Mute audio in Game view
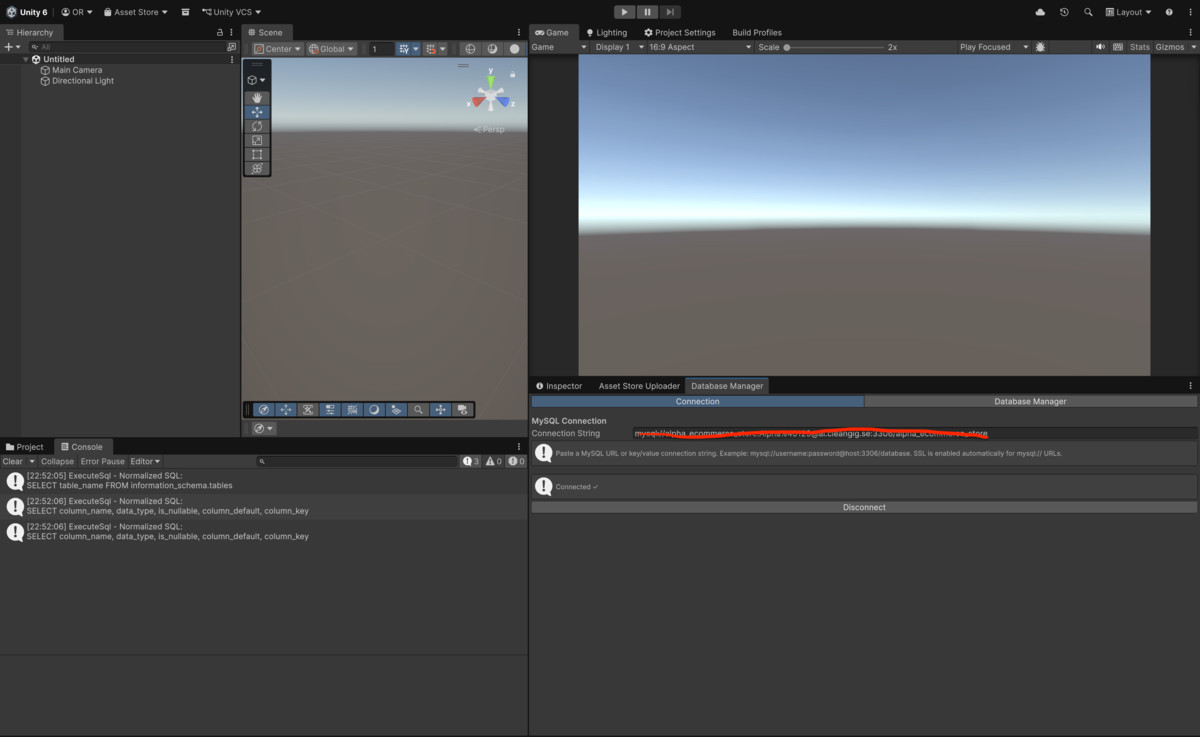1200x737 pixels. click(1100, 47)
